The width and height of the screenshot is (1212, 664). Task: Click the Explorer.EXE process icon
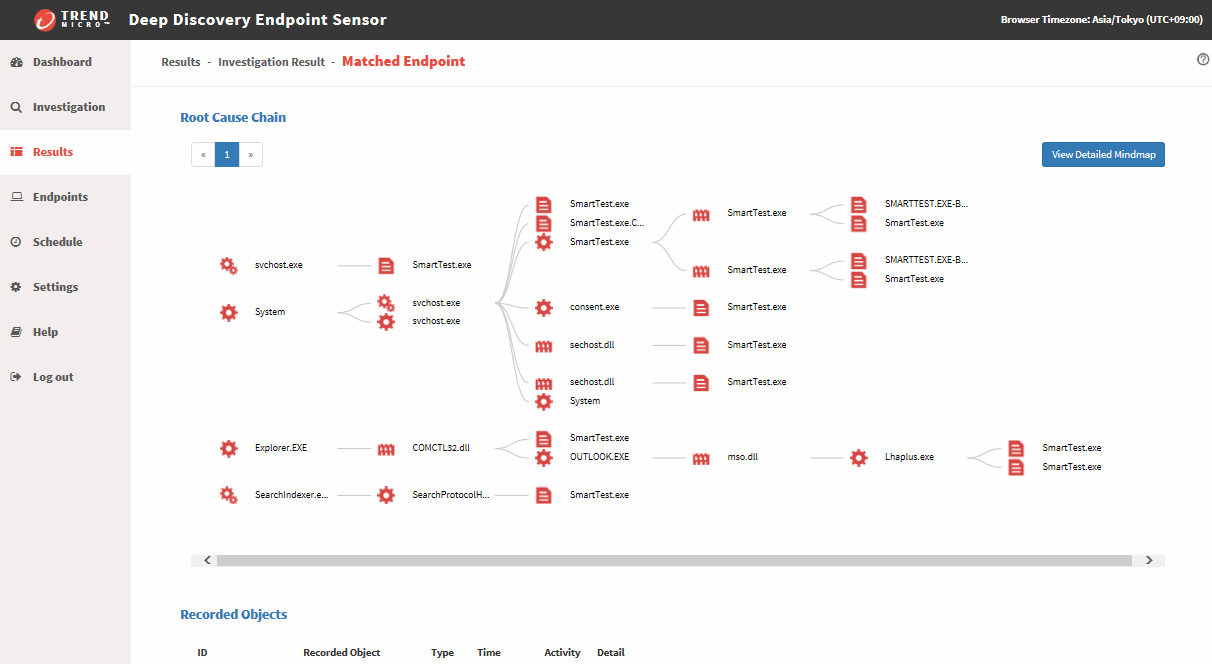[229, 449]
